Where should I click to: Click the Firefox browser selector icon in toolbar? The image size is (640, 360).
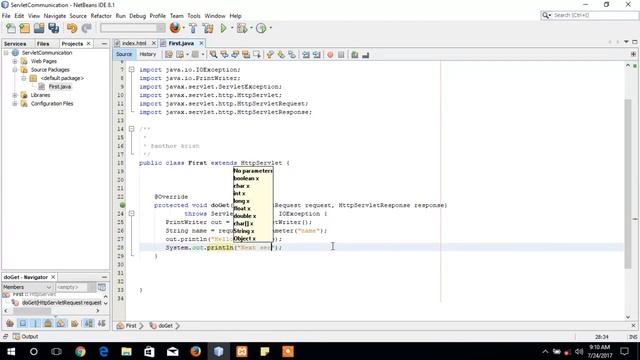175,28
